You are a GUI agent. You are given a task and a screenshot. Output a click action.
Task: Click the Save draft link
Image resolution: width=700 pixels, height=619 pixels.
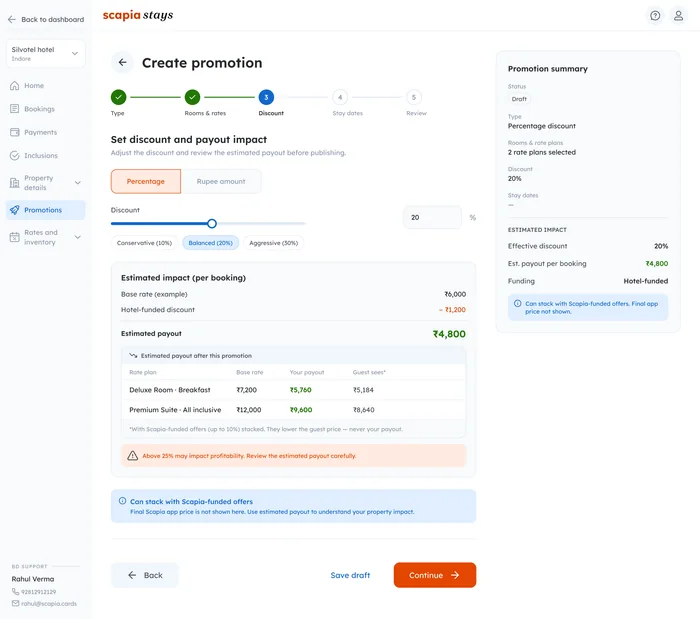click(x=350, y=575)
